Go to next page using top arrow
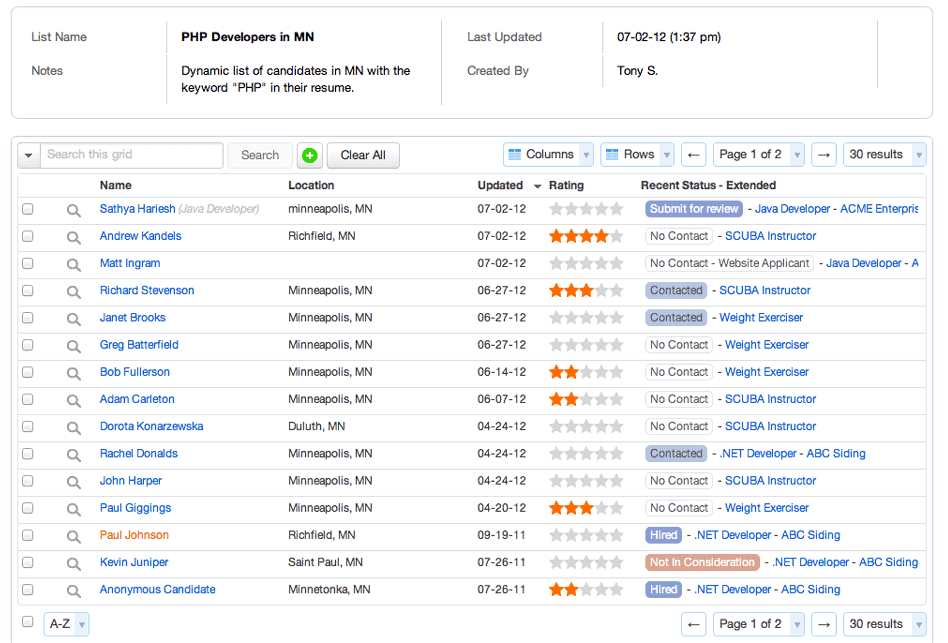This screenshot has height=643, width=948. pyautogui.click(x=823, y=155)
